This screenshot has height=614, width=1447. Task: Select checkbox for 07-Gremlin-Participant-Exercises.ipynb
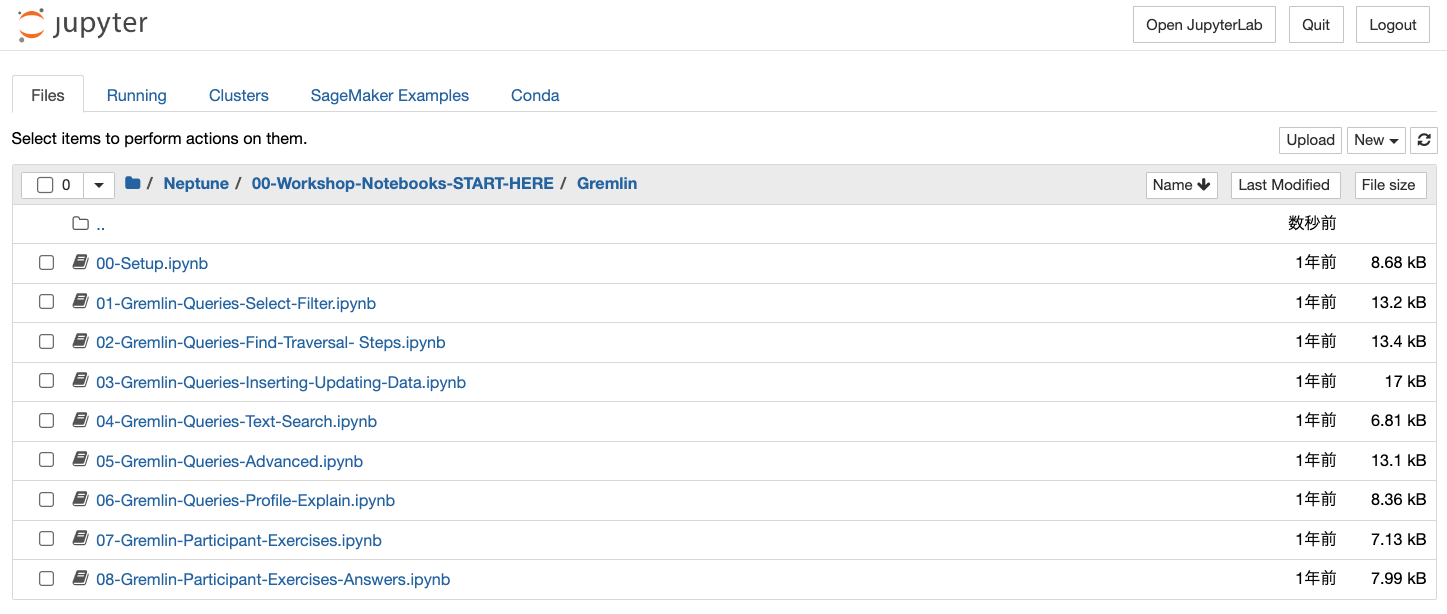46,539
